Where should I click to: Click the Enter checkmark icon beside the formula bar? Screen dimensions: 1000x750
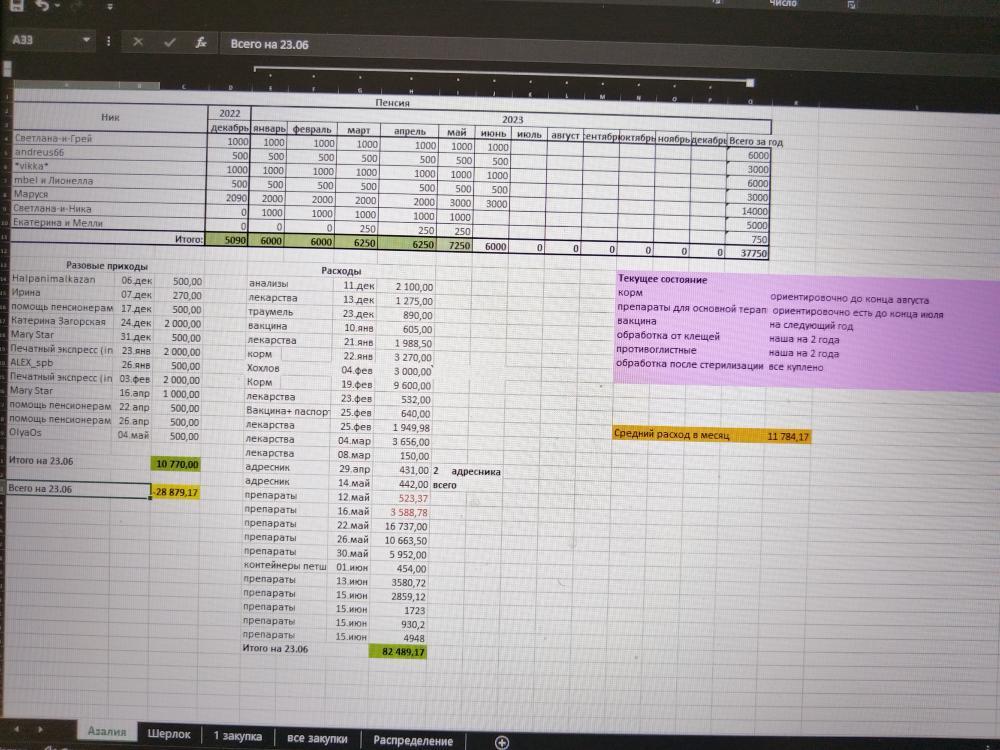pos(169,43)
